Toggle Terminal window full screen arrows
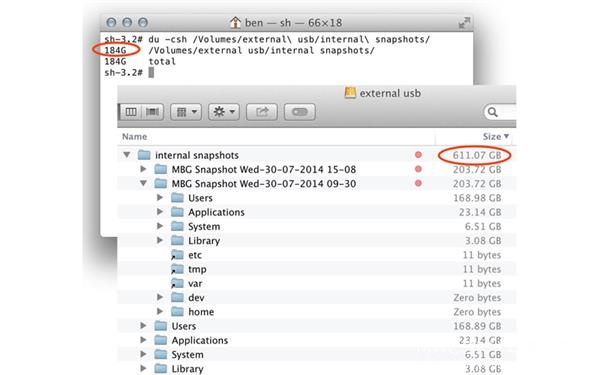The height and width of the screenshot is (375, 600). click(x=464, y=23)
